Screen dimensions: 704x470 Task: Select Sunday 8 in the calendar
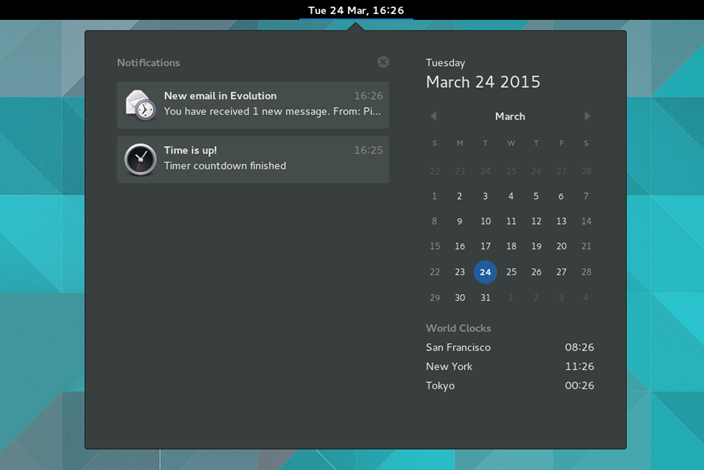pos(434,221)
